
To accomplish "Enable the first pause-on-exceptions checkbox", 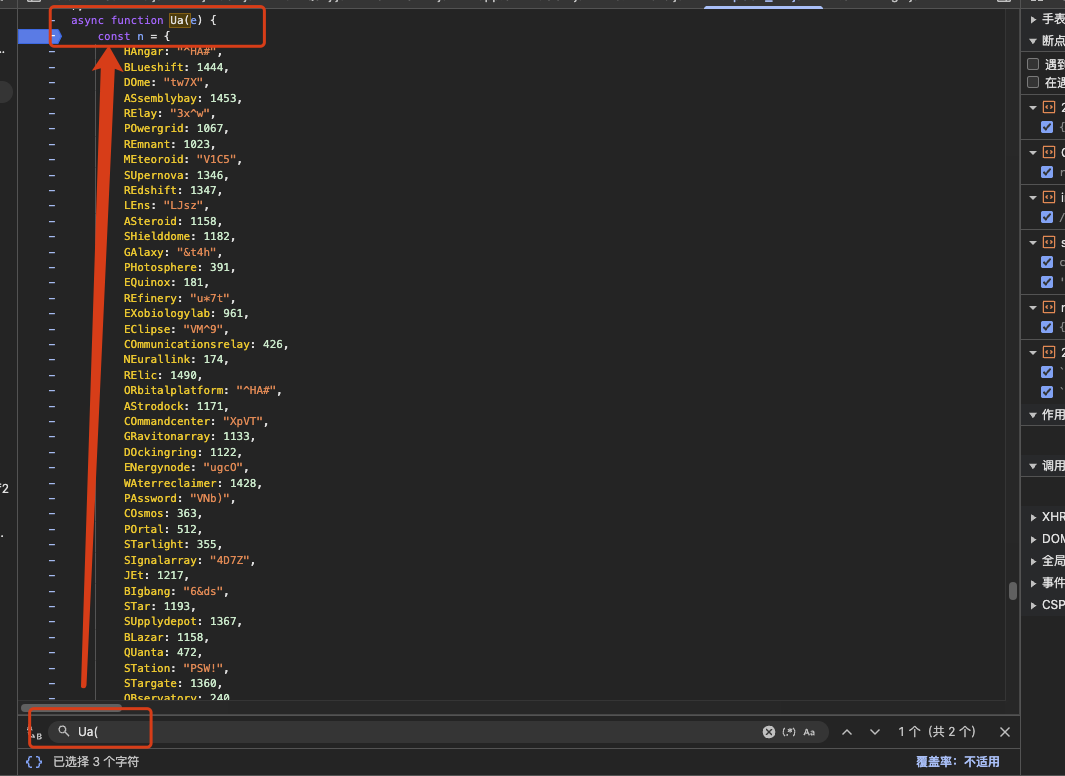I will pyautogui.click(x=1034, y=64).
